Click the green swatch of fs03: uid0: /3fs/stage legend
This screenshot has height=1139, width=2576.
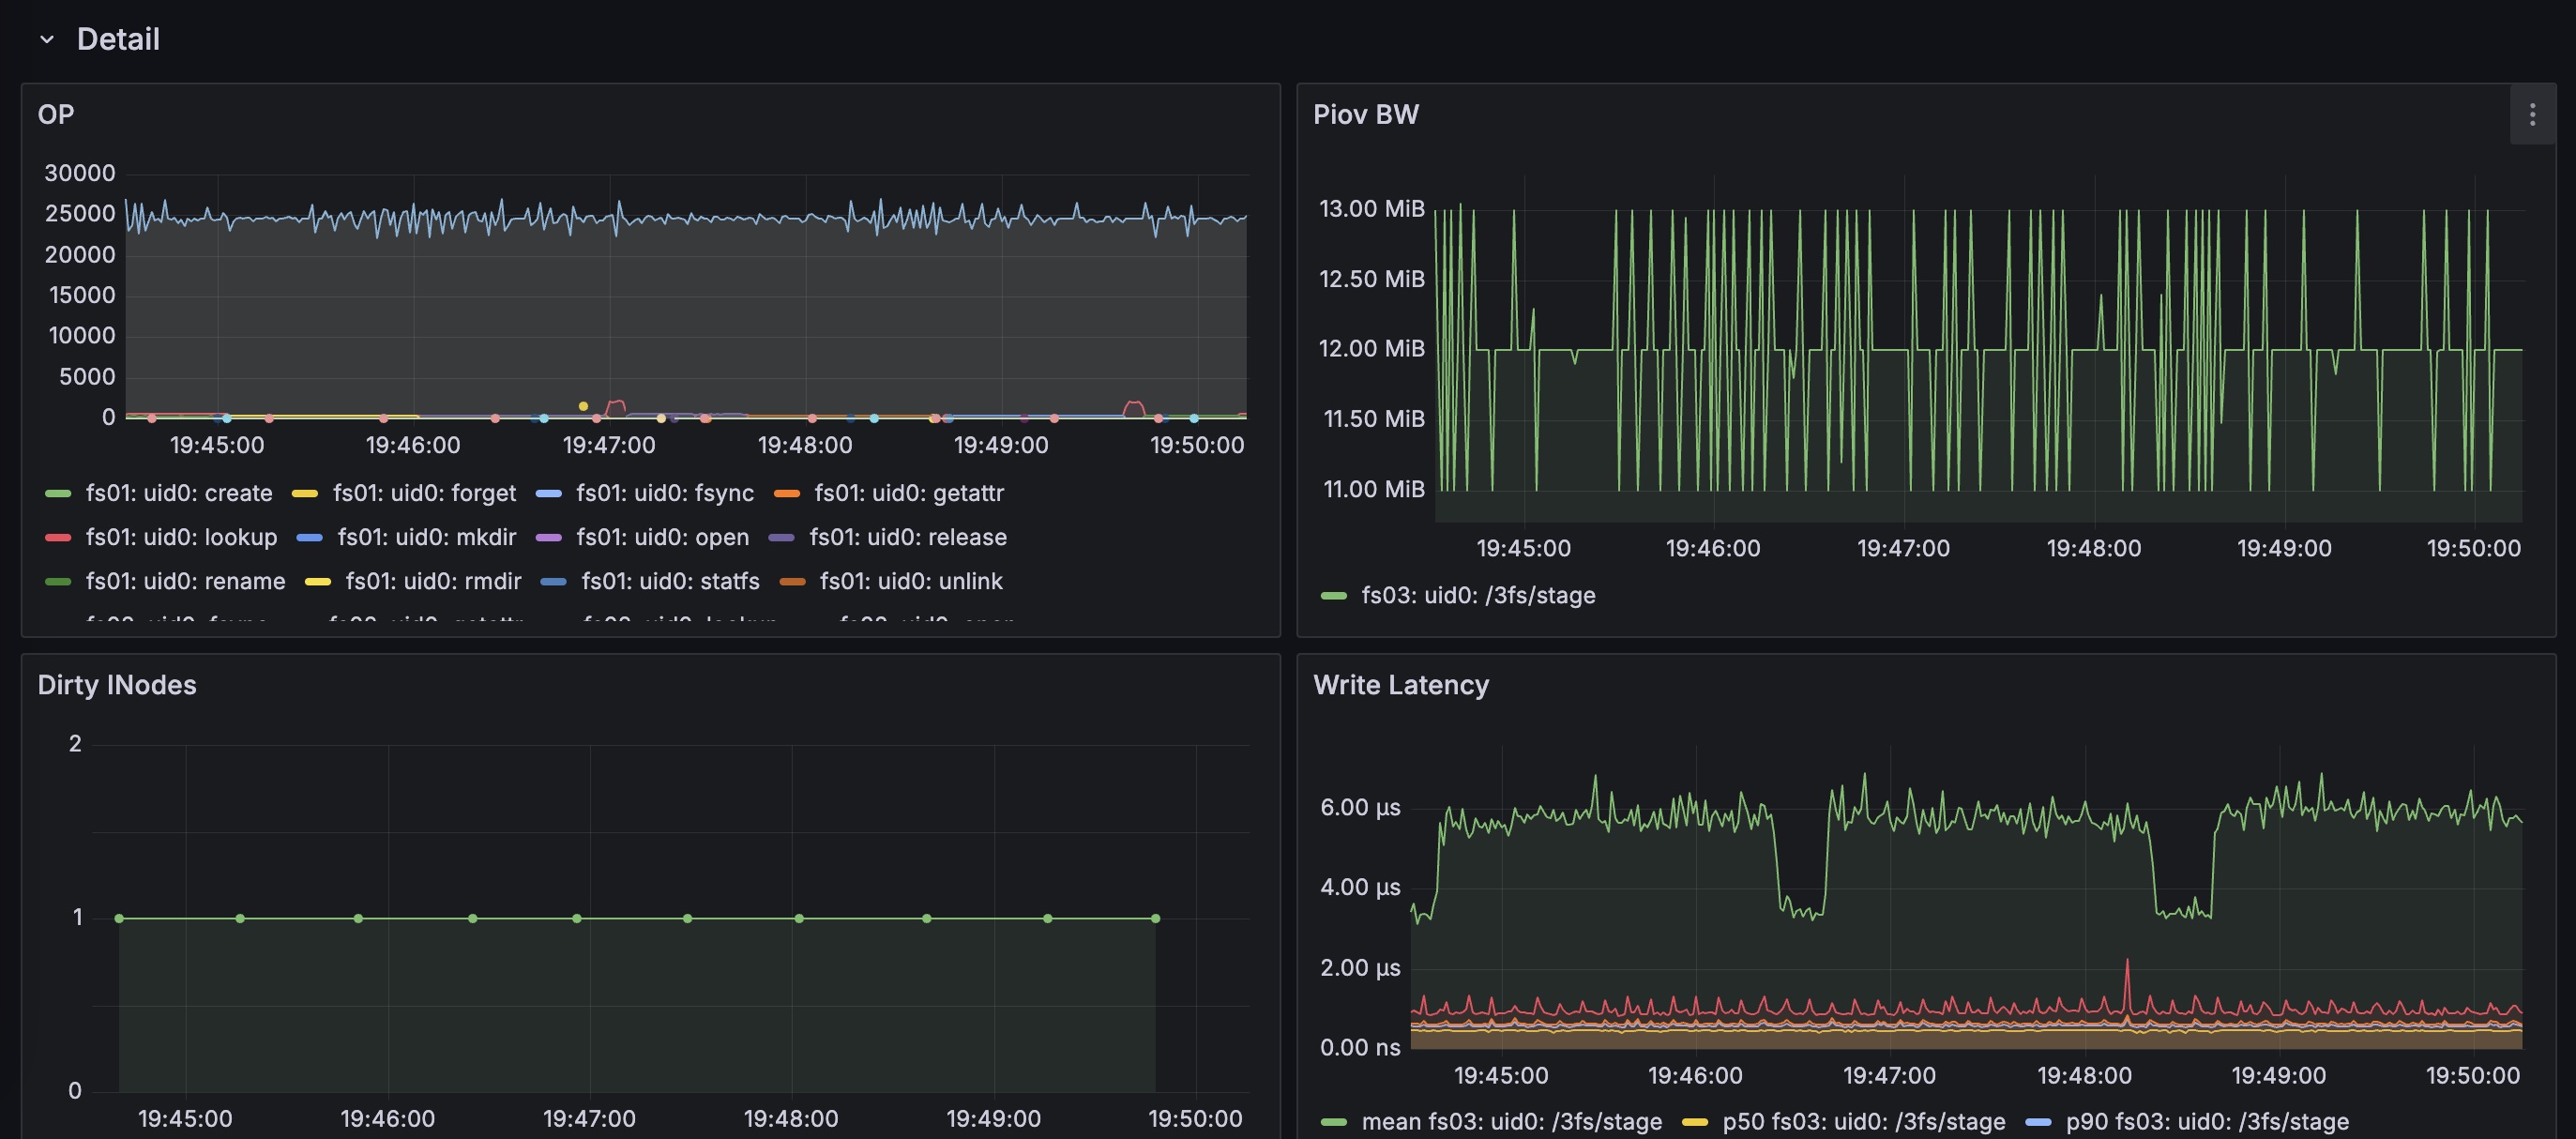pyautogui.click(x=1334, y=596)
